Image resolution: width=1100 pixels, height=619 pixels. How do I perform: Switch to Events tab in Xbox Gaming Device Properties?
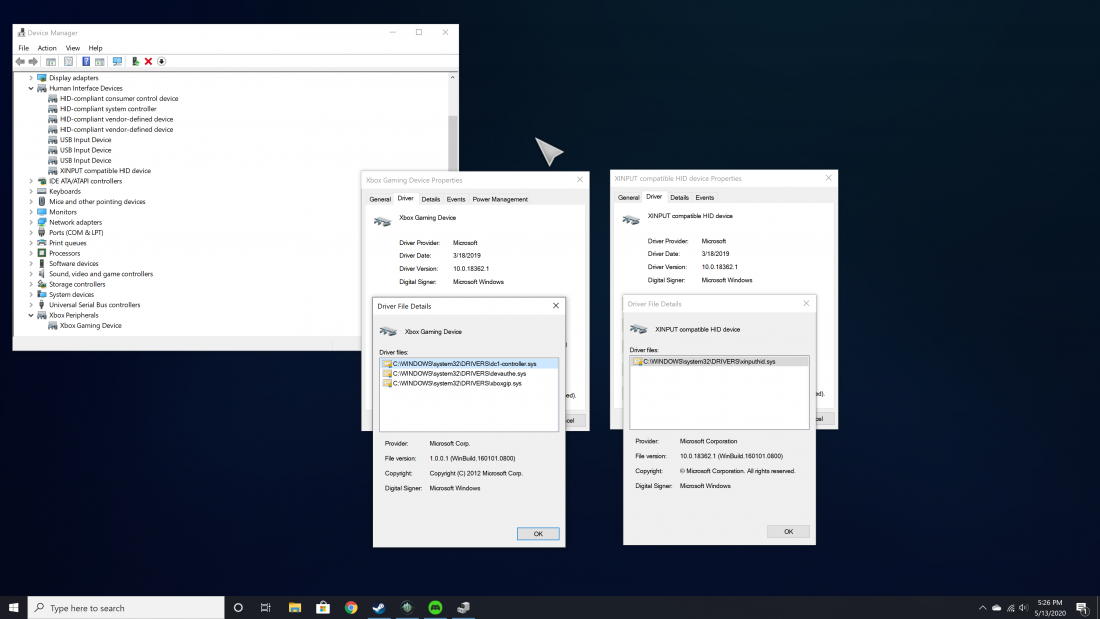[455, 199]
